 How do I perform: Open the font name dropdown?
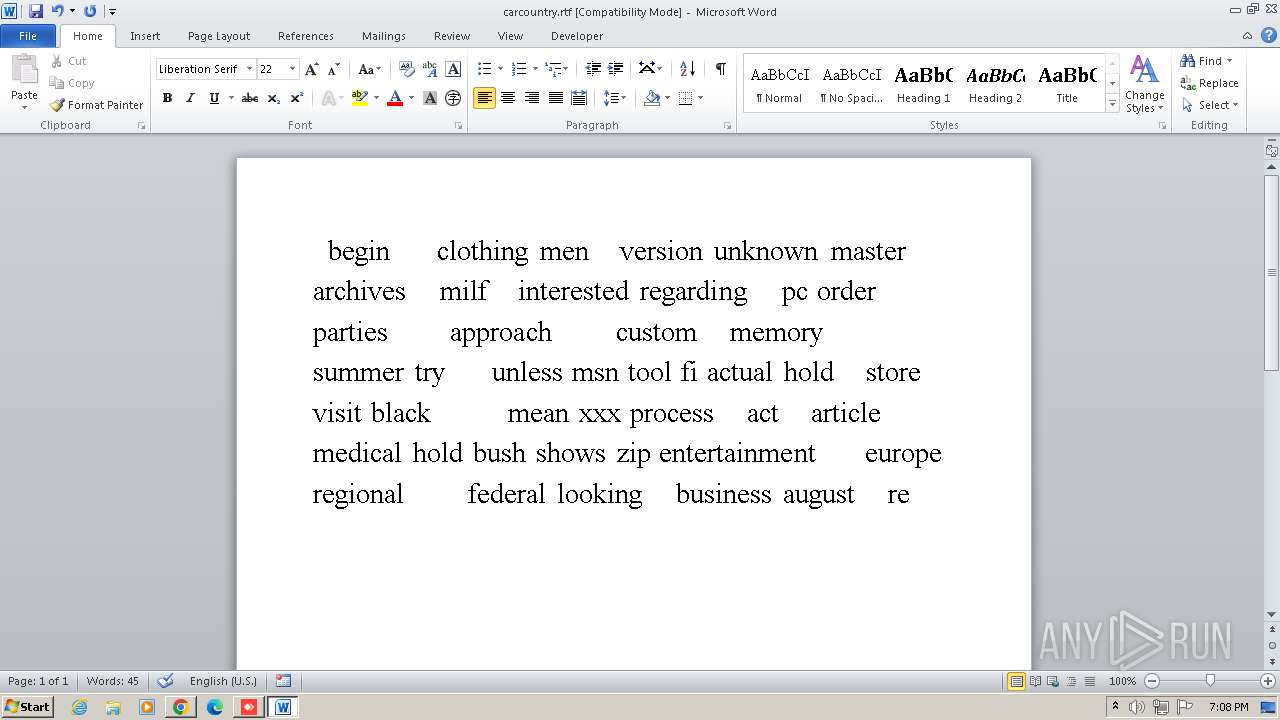[248, 69]
